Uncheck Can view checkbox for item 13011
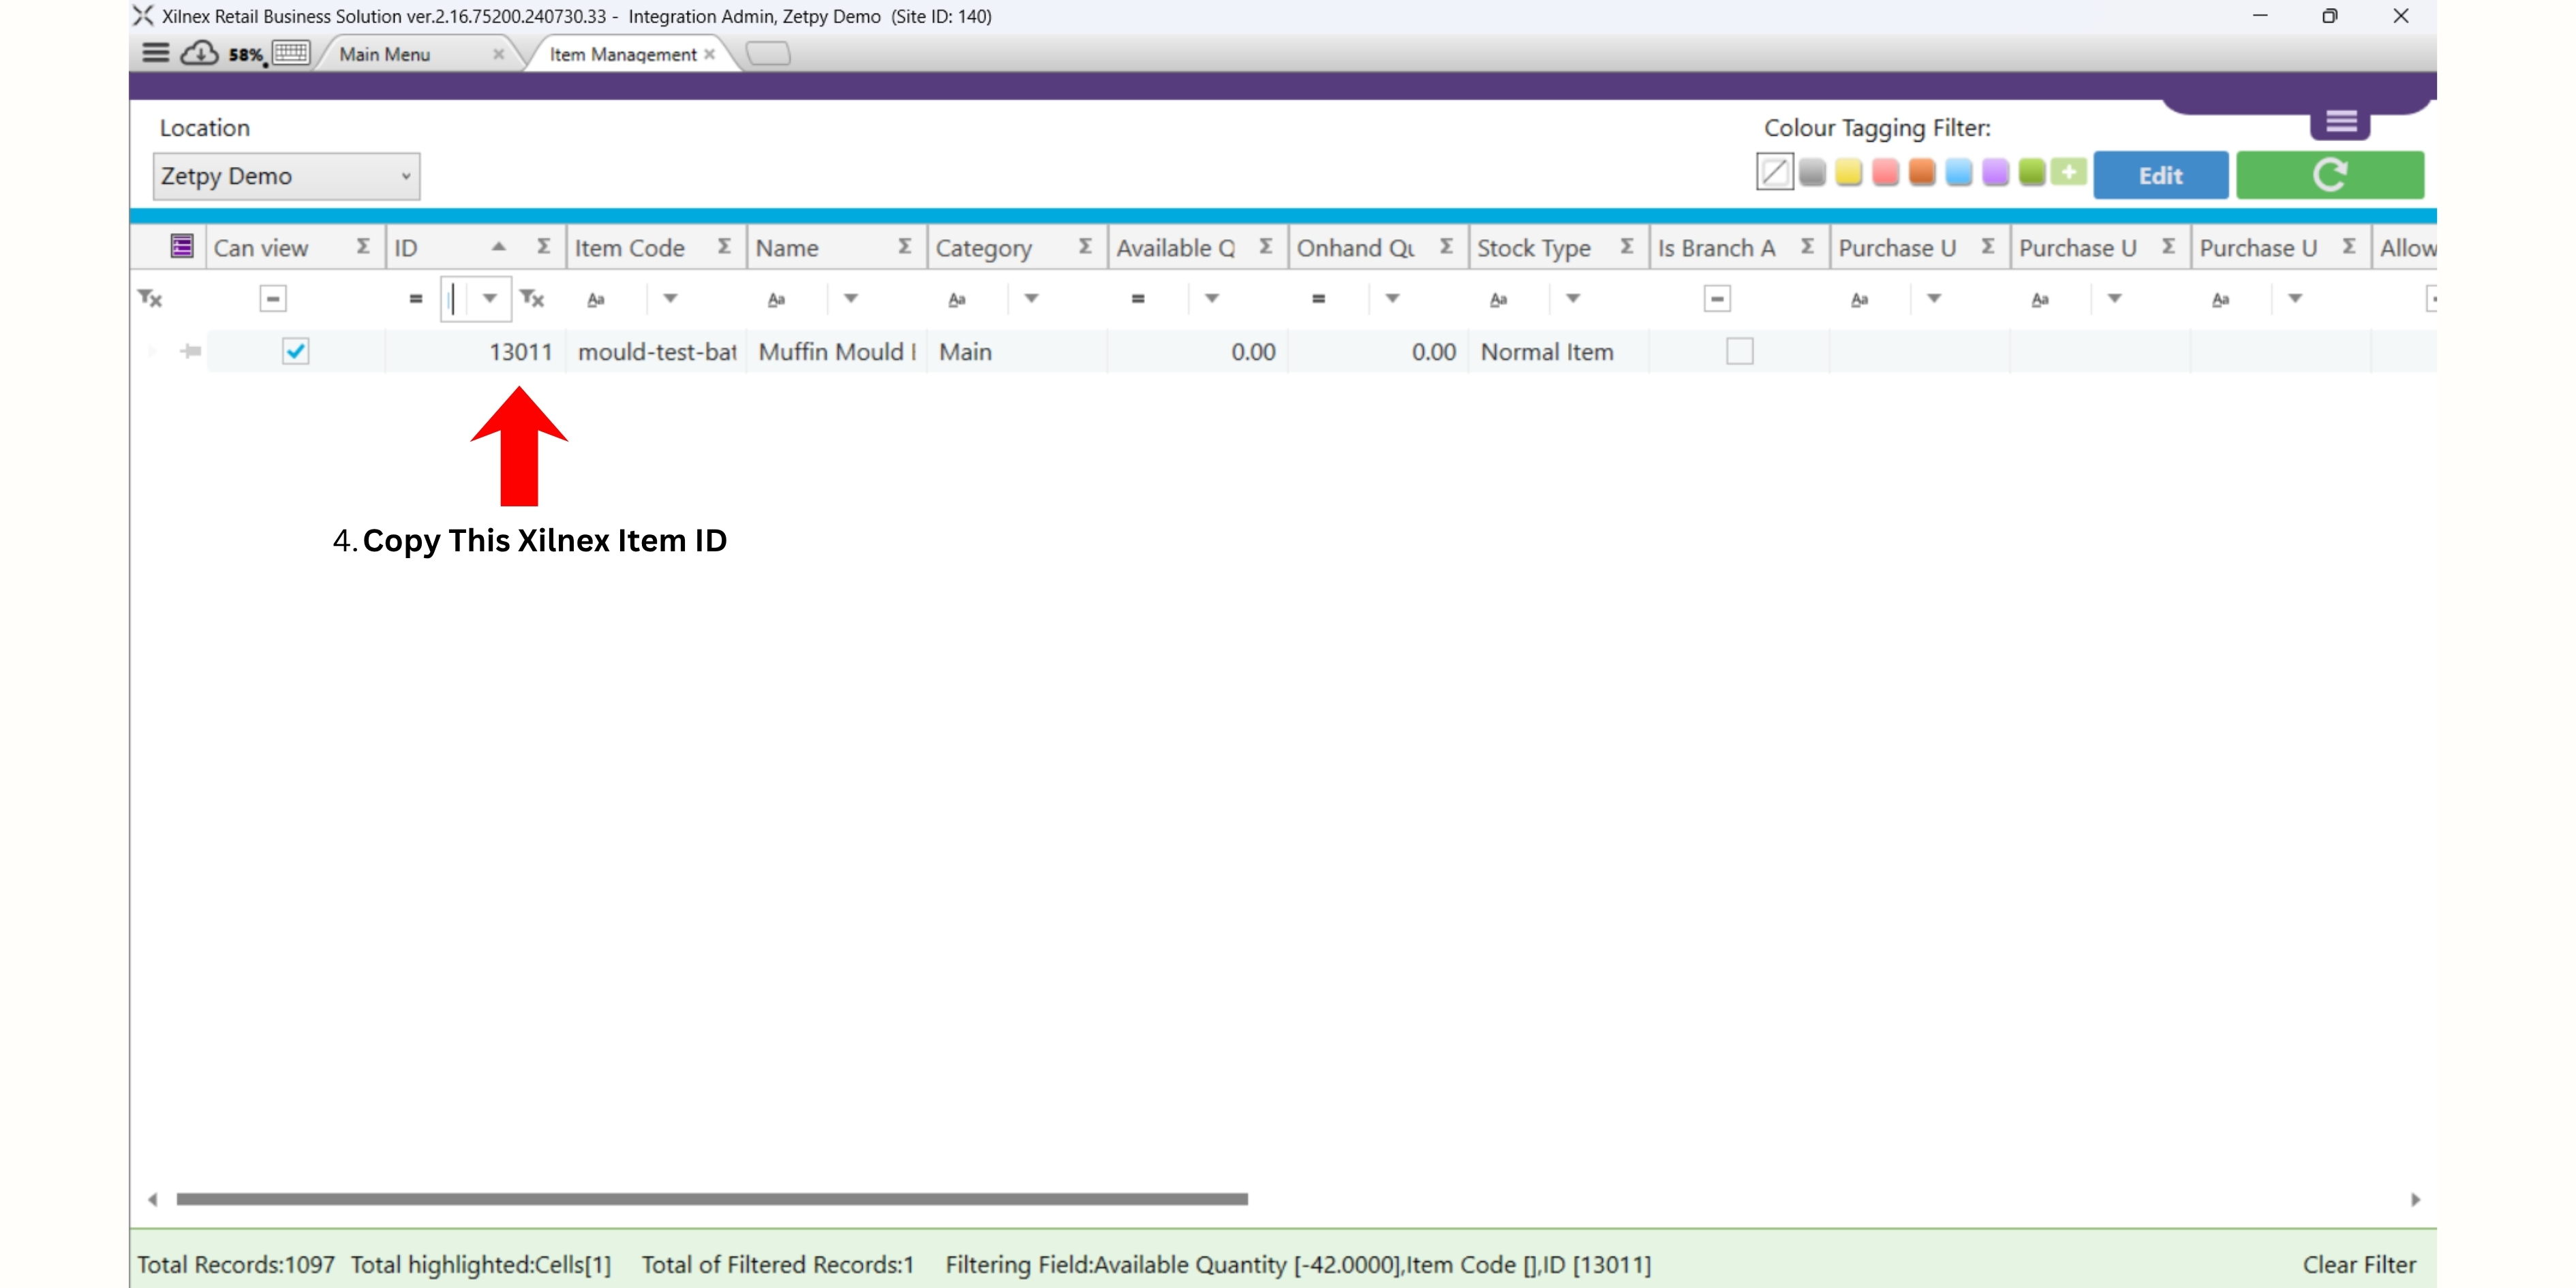 pyautogui.click(x=295, y=351)
